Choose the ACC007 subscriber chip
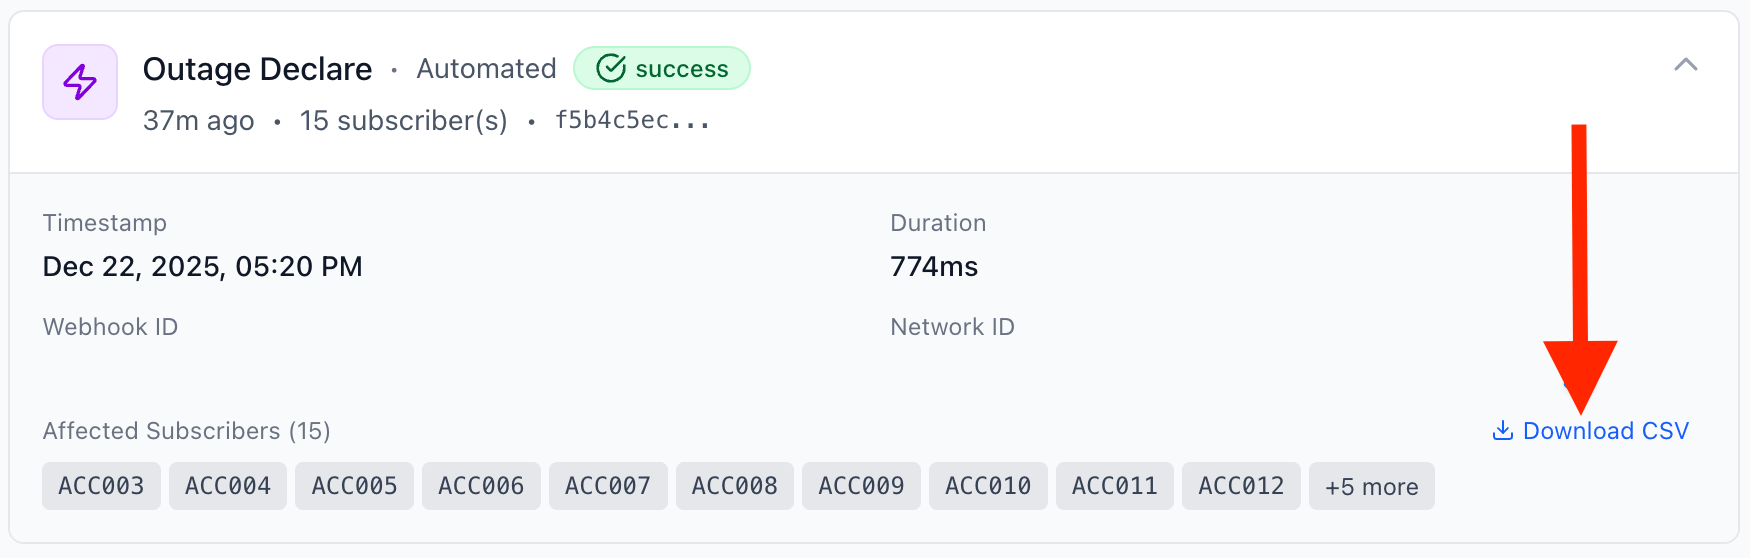The image size is (1750, 558). coord(608,486)
